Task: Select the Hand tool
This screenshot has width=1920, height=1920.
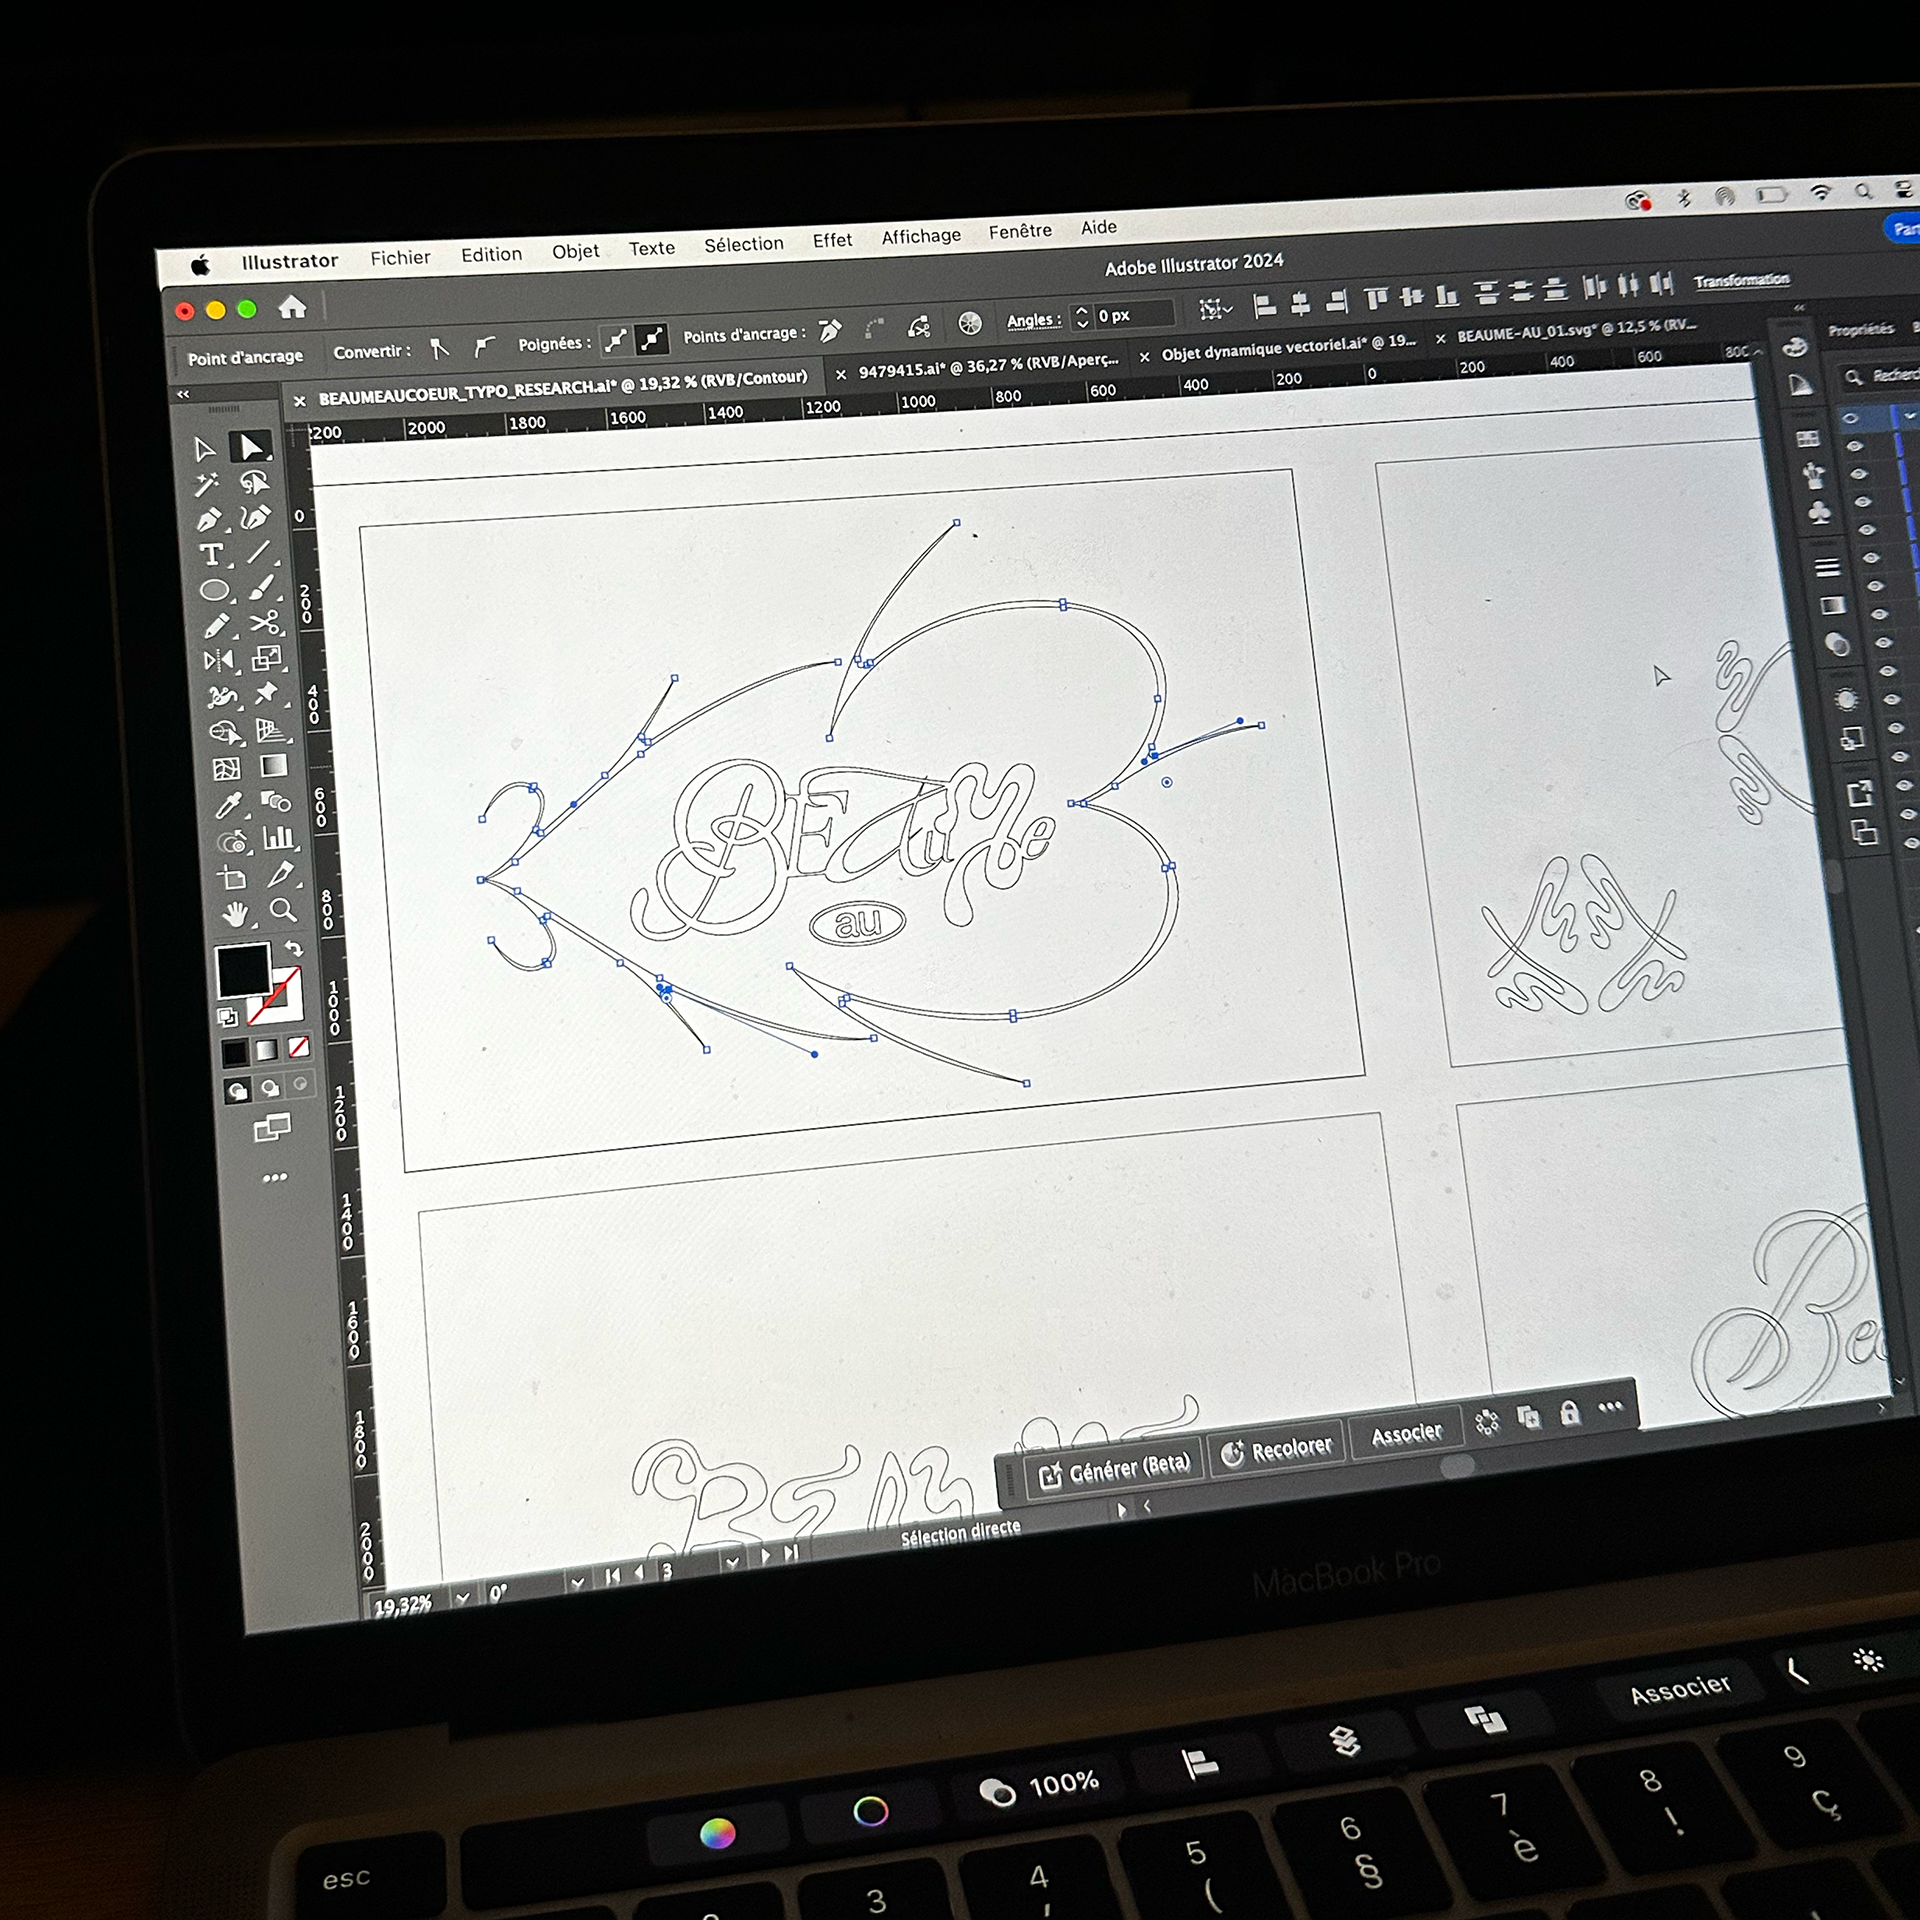Action: tap(236, 915)
